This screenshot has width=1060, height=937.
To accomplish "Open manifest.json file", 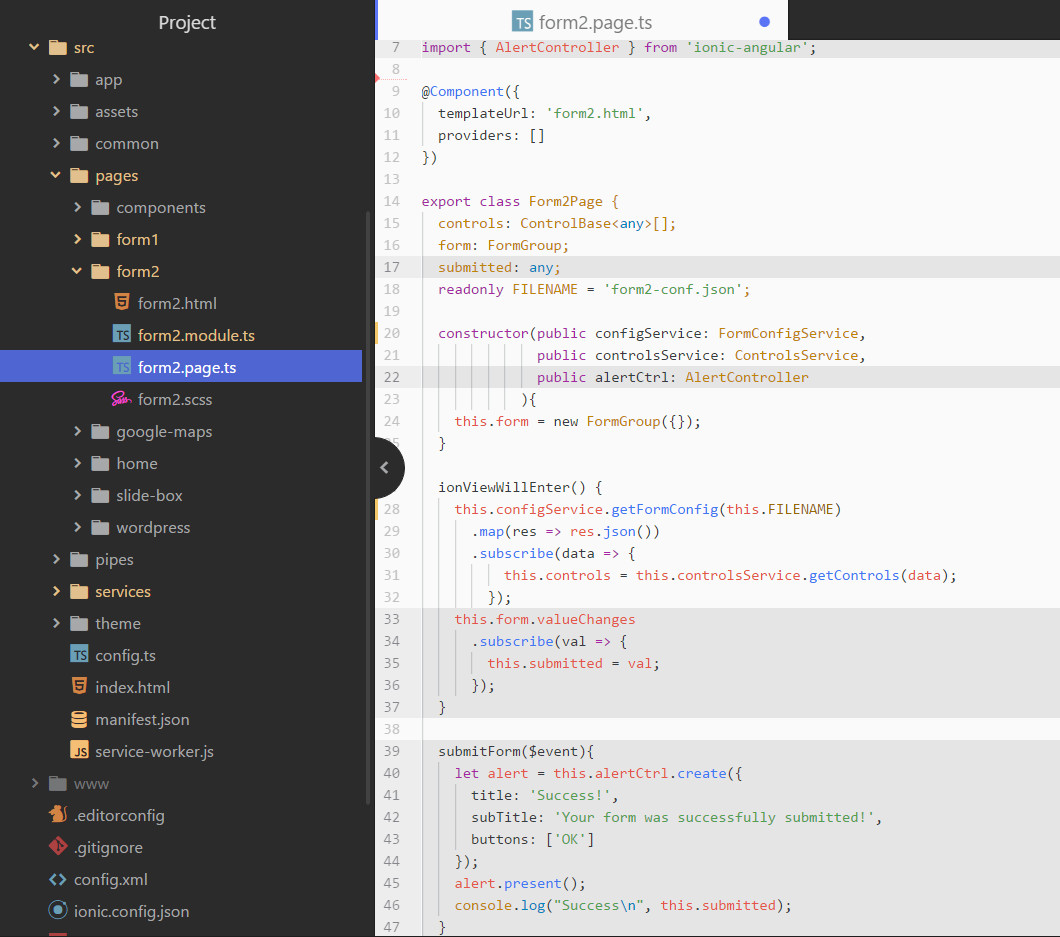I will pyautogui.click(x=142, y=719).
